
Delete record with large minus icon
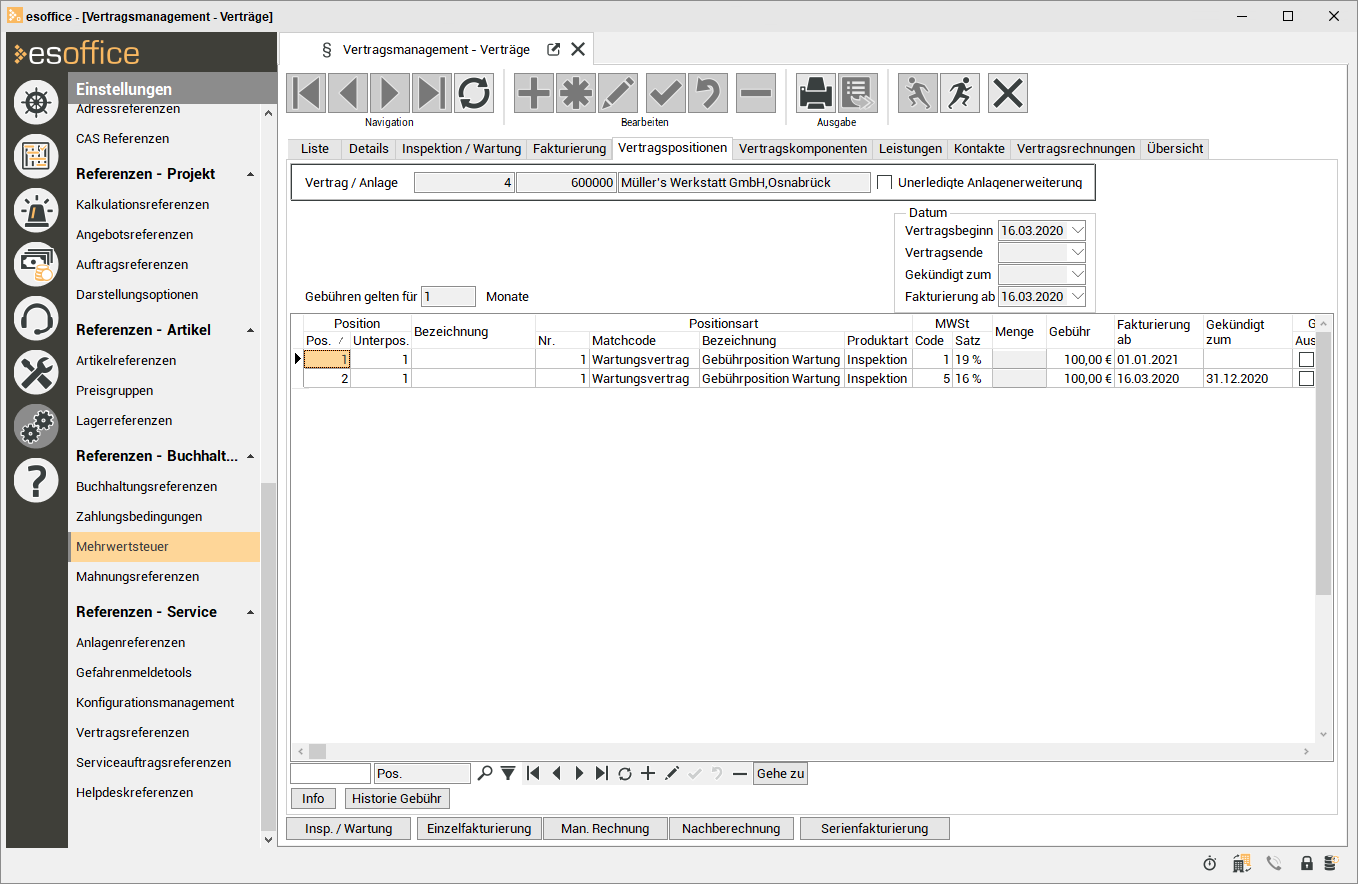756,93
